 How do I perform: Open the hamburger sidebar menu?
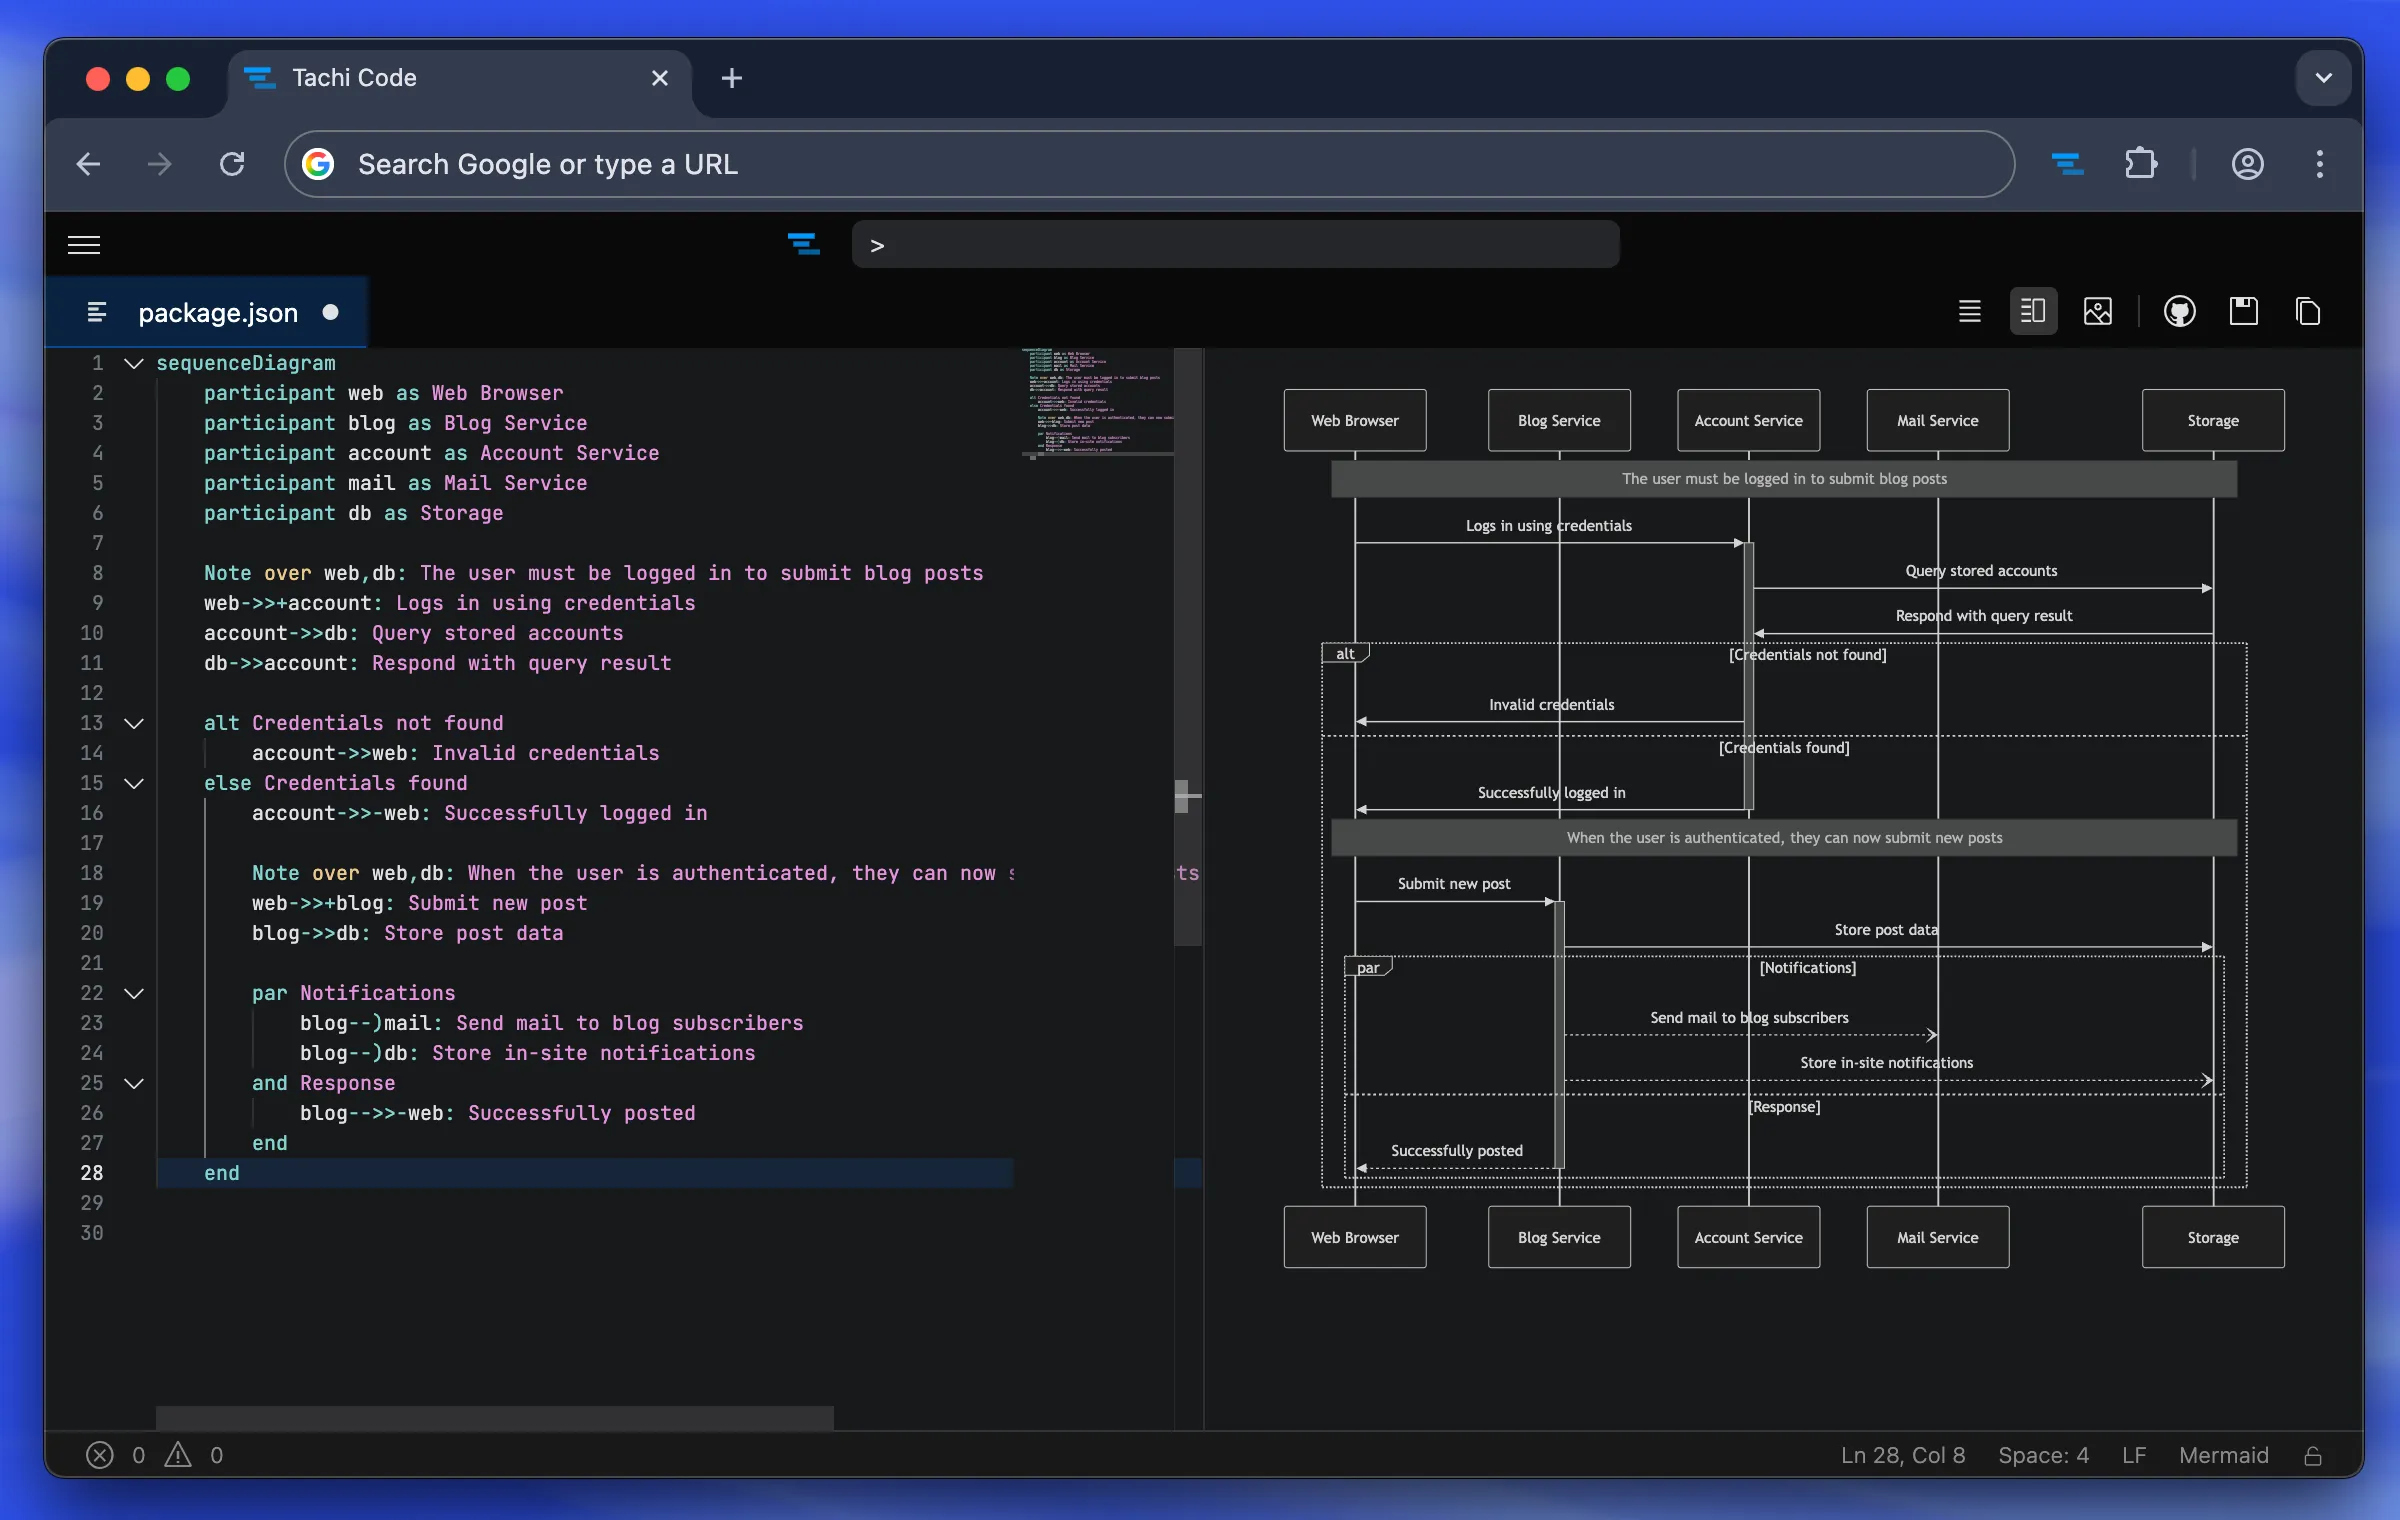tap(84, 245)
